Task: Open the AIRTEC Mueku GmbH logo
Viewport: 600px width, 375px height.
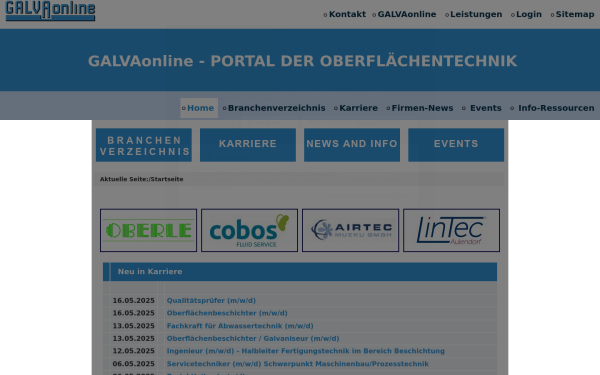Action: tap(351, 230)
